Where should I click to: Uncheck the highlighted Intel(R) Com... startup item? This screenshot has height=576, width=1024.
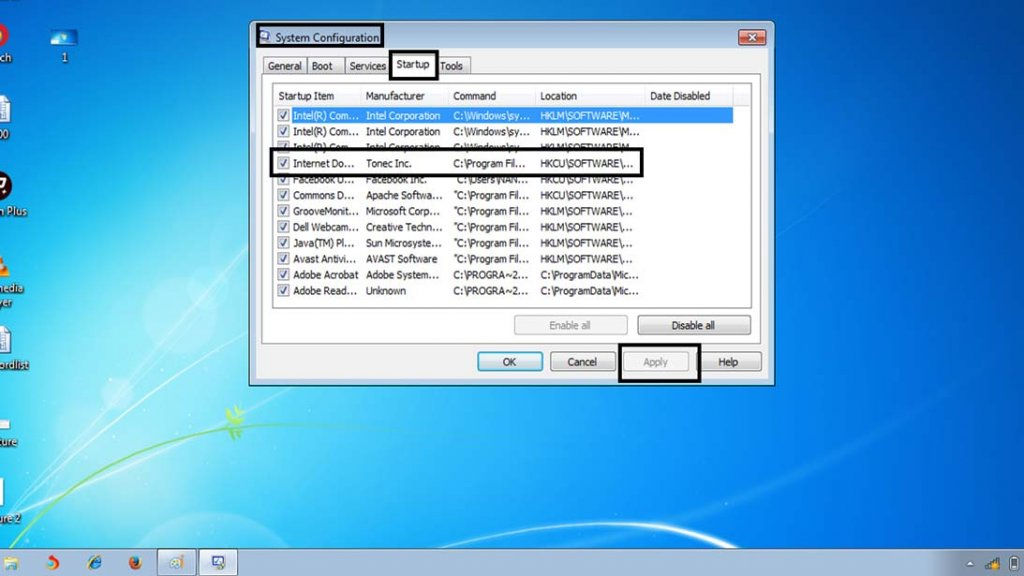click(283, 116)
